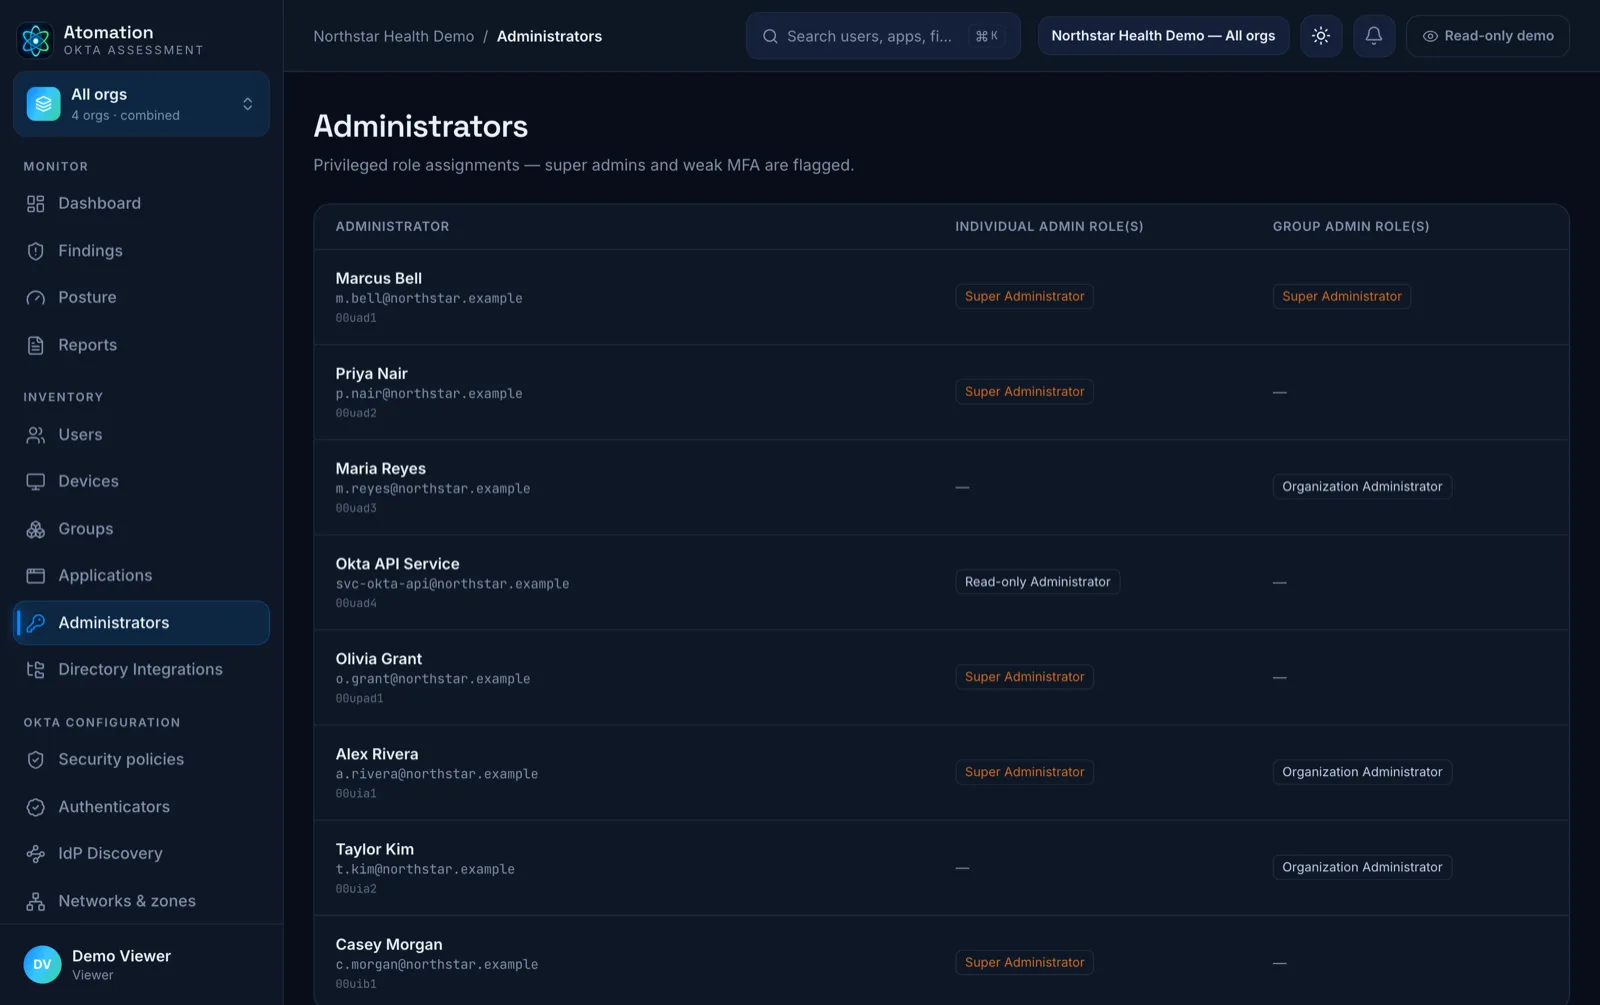
Task: Open the Dashboard page
Action: coord(142,204)
